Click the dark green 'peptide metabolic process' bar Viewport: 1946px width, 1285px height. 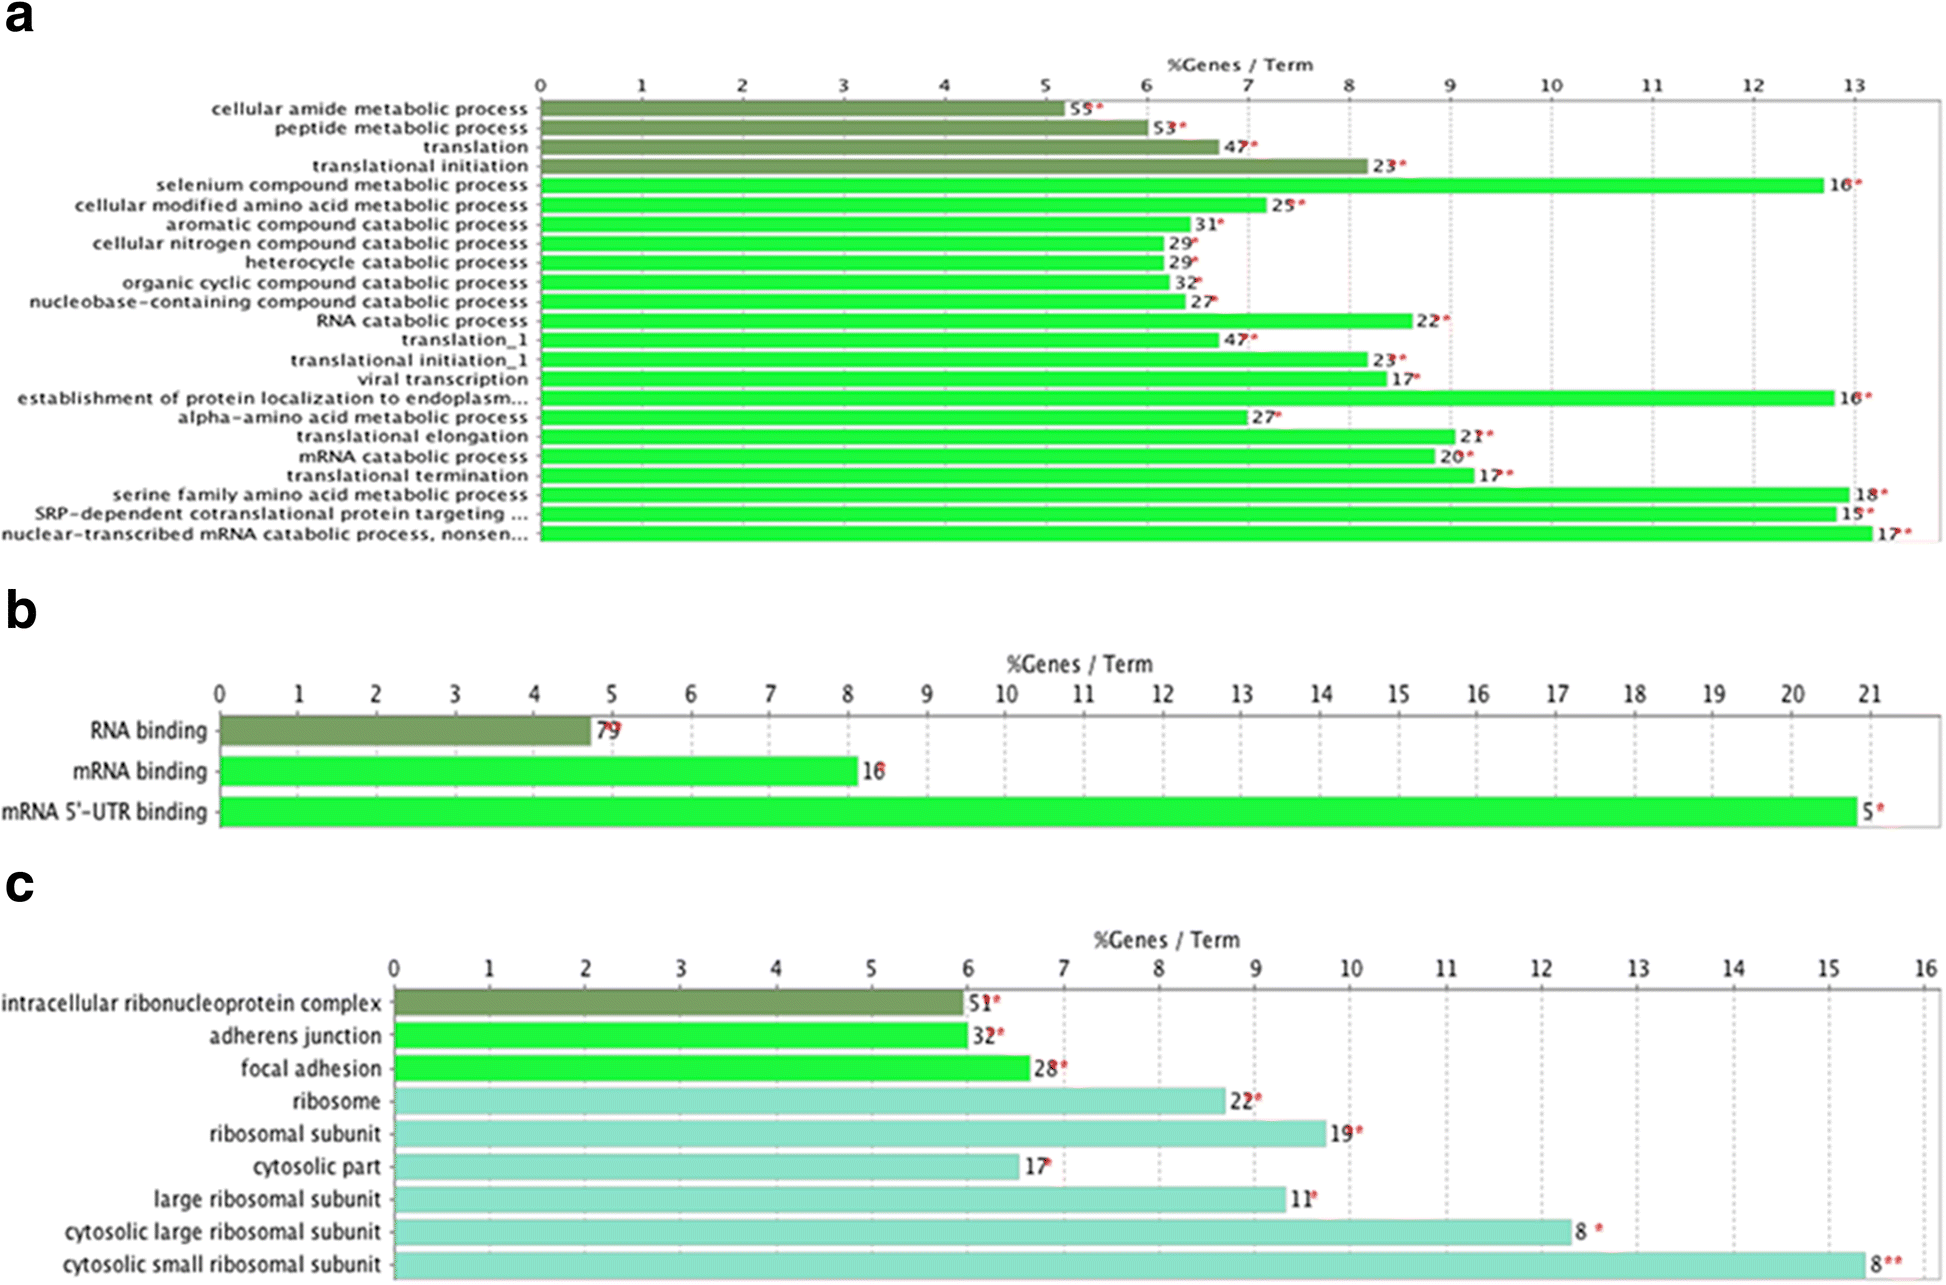tap(845, 128)
